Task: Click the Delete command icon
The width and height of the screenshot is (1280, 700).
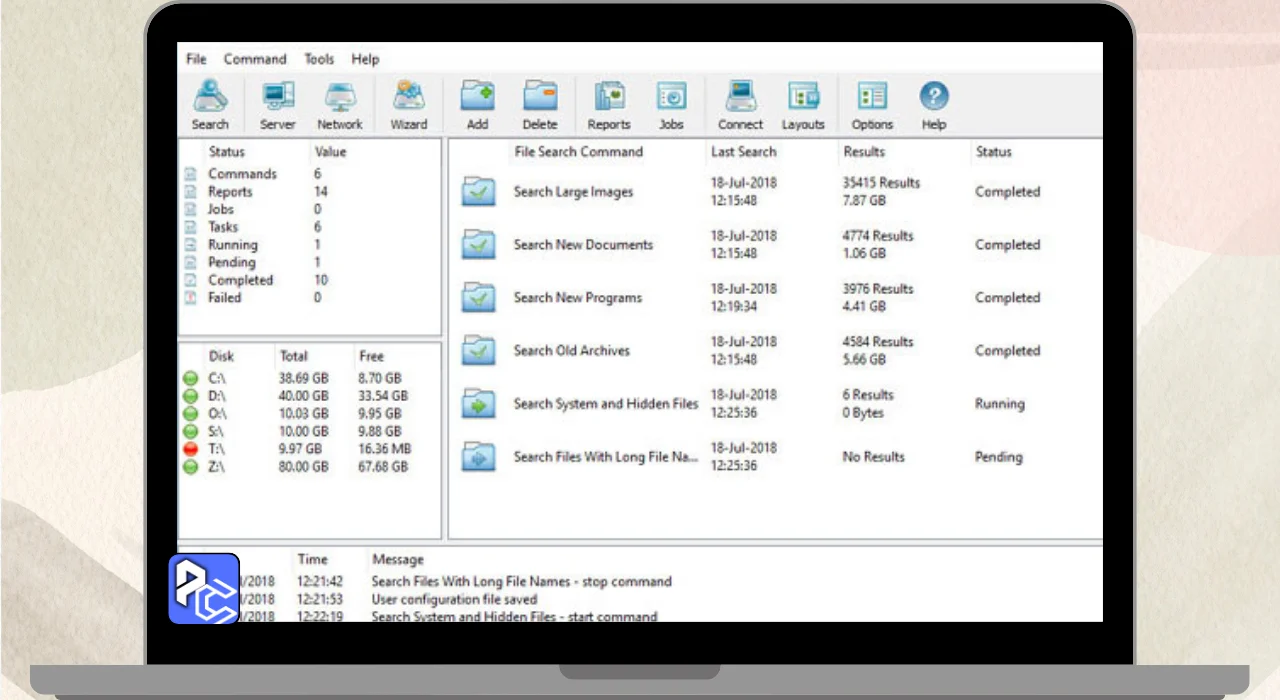Action: pyautogui.click(x=539, y=104)
